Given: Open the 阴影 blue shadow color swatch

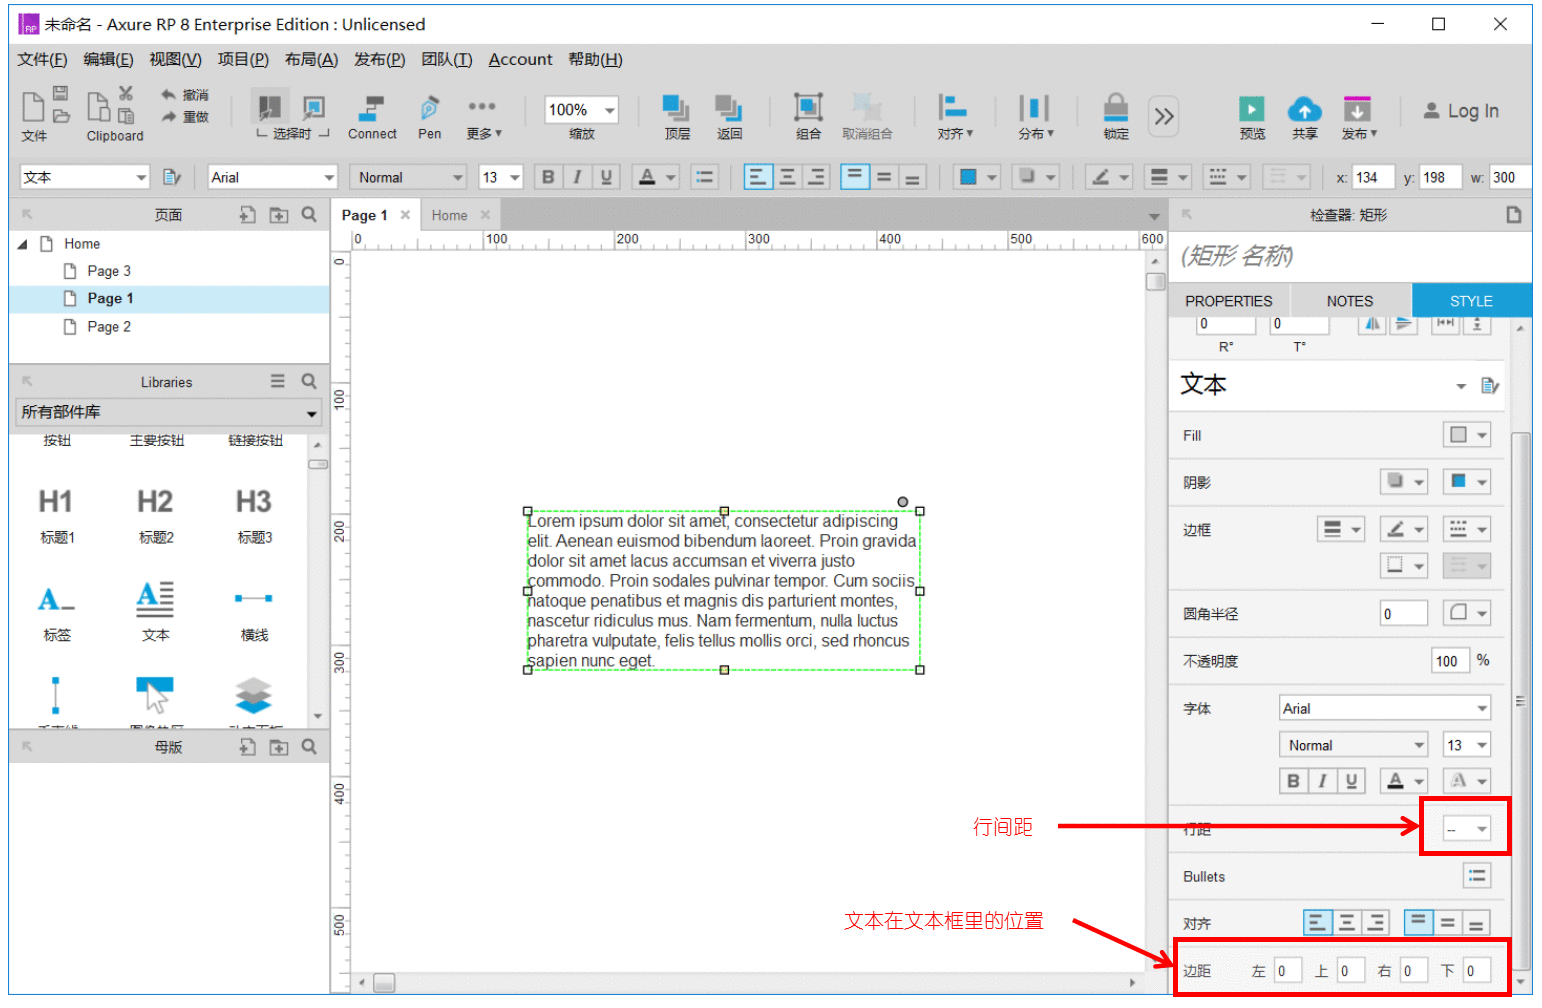Looking at the screenshot, I should (x=1467, y=482).
